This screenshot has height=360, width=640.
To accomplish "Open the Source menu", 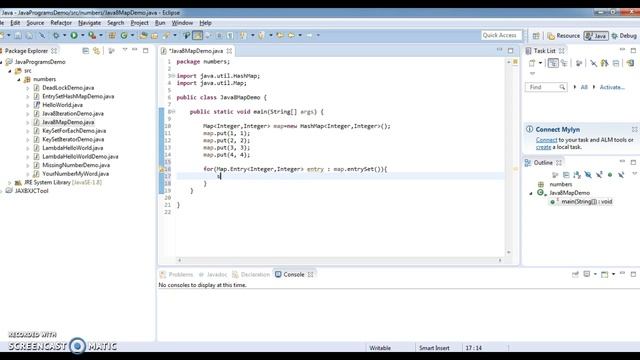I will coord(35,23).
